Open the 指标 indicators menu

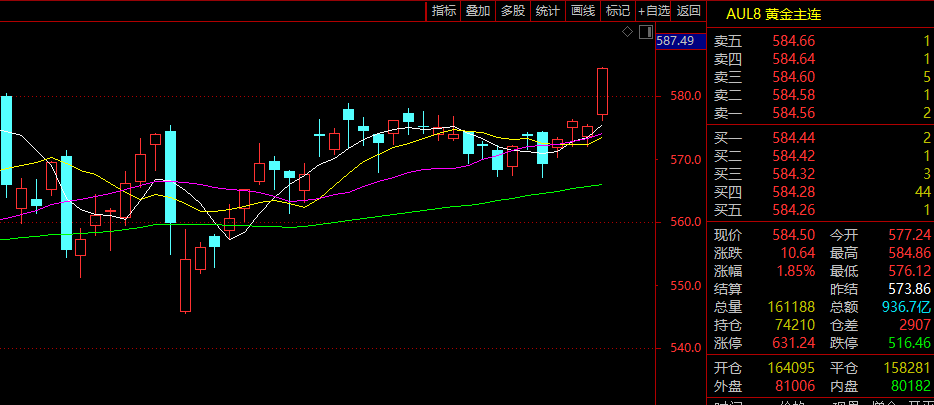(x=444, y=10)
